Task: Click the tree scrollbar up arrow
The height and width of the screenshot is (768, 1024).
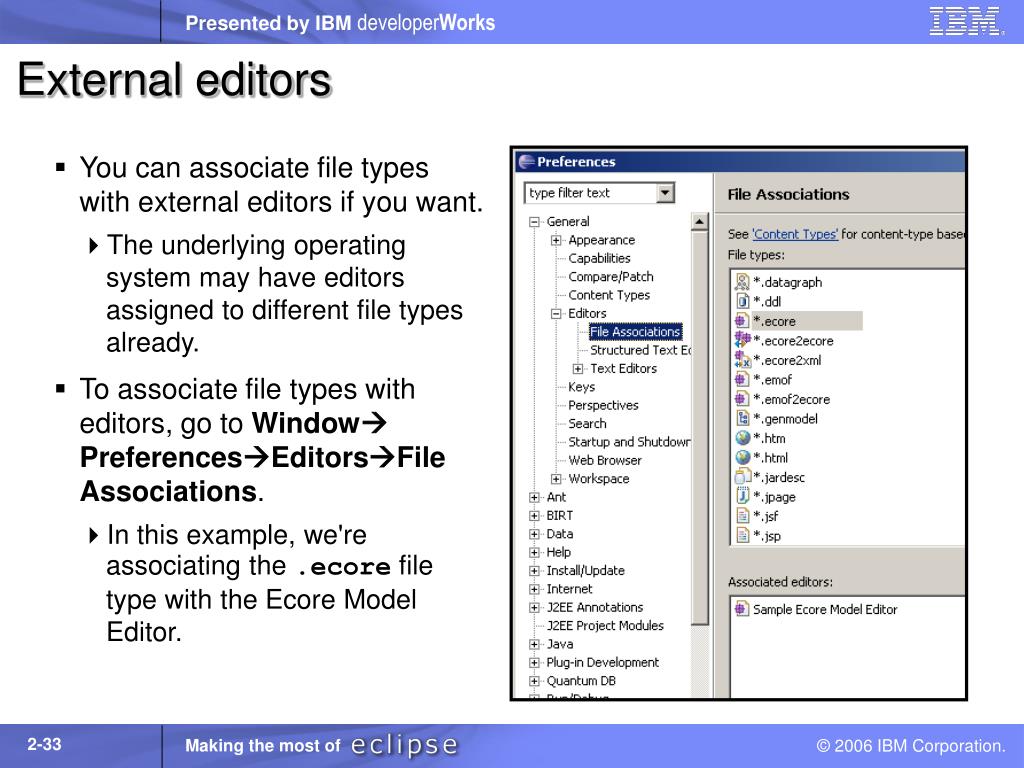Action: (699, 222)
